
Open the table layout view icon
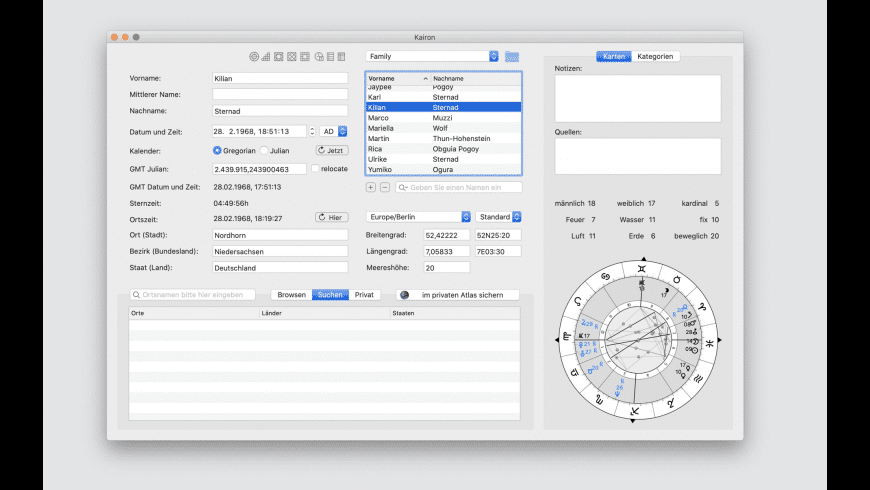coord(305,57)
